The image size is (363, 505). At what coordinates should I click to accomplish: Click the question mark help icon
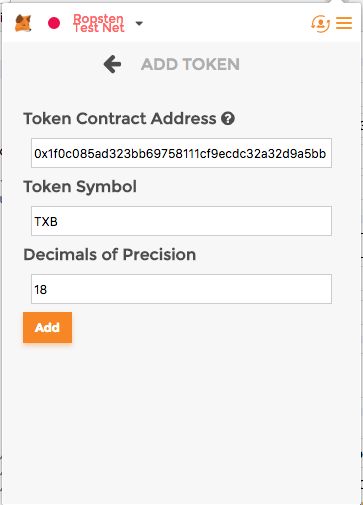click(x=228, y=118)
